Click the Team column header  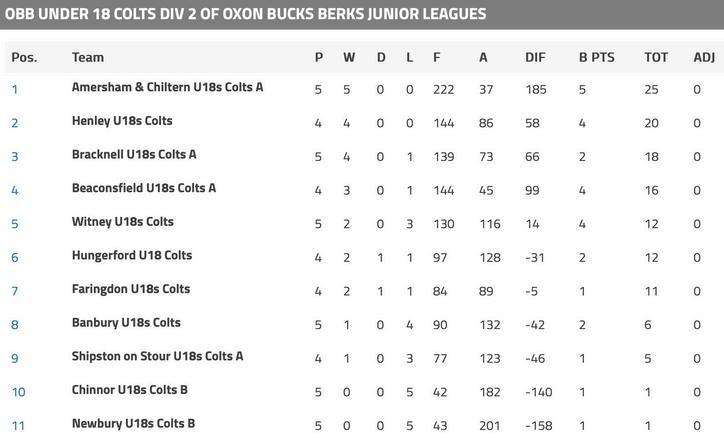click(x=88, y=58)
